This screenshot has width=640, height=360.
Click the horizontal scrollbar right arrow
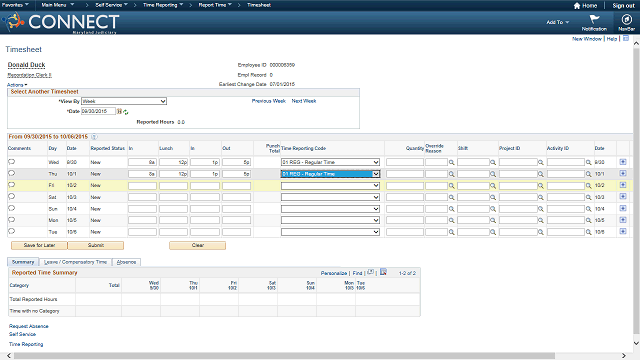[x=624, y=356]
